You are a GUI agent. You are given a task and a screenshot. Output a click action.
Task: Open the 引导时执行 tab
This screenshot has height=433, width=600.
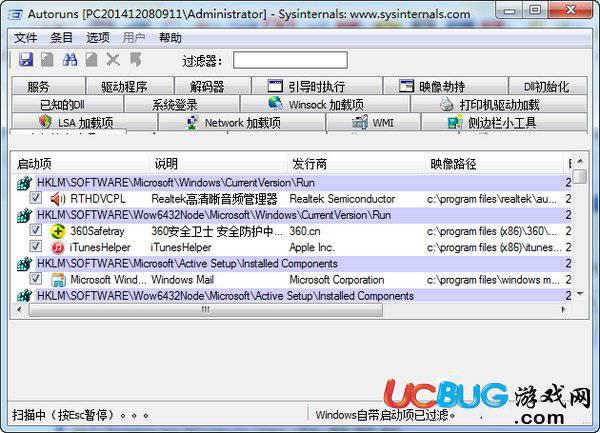tap(317, 86)
